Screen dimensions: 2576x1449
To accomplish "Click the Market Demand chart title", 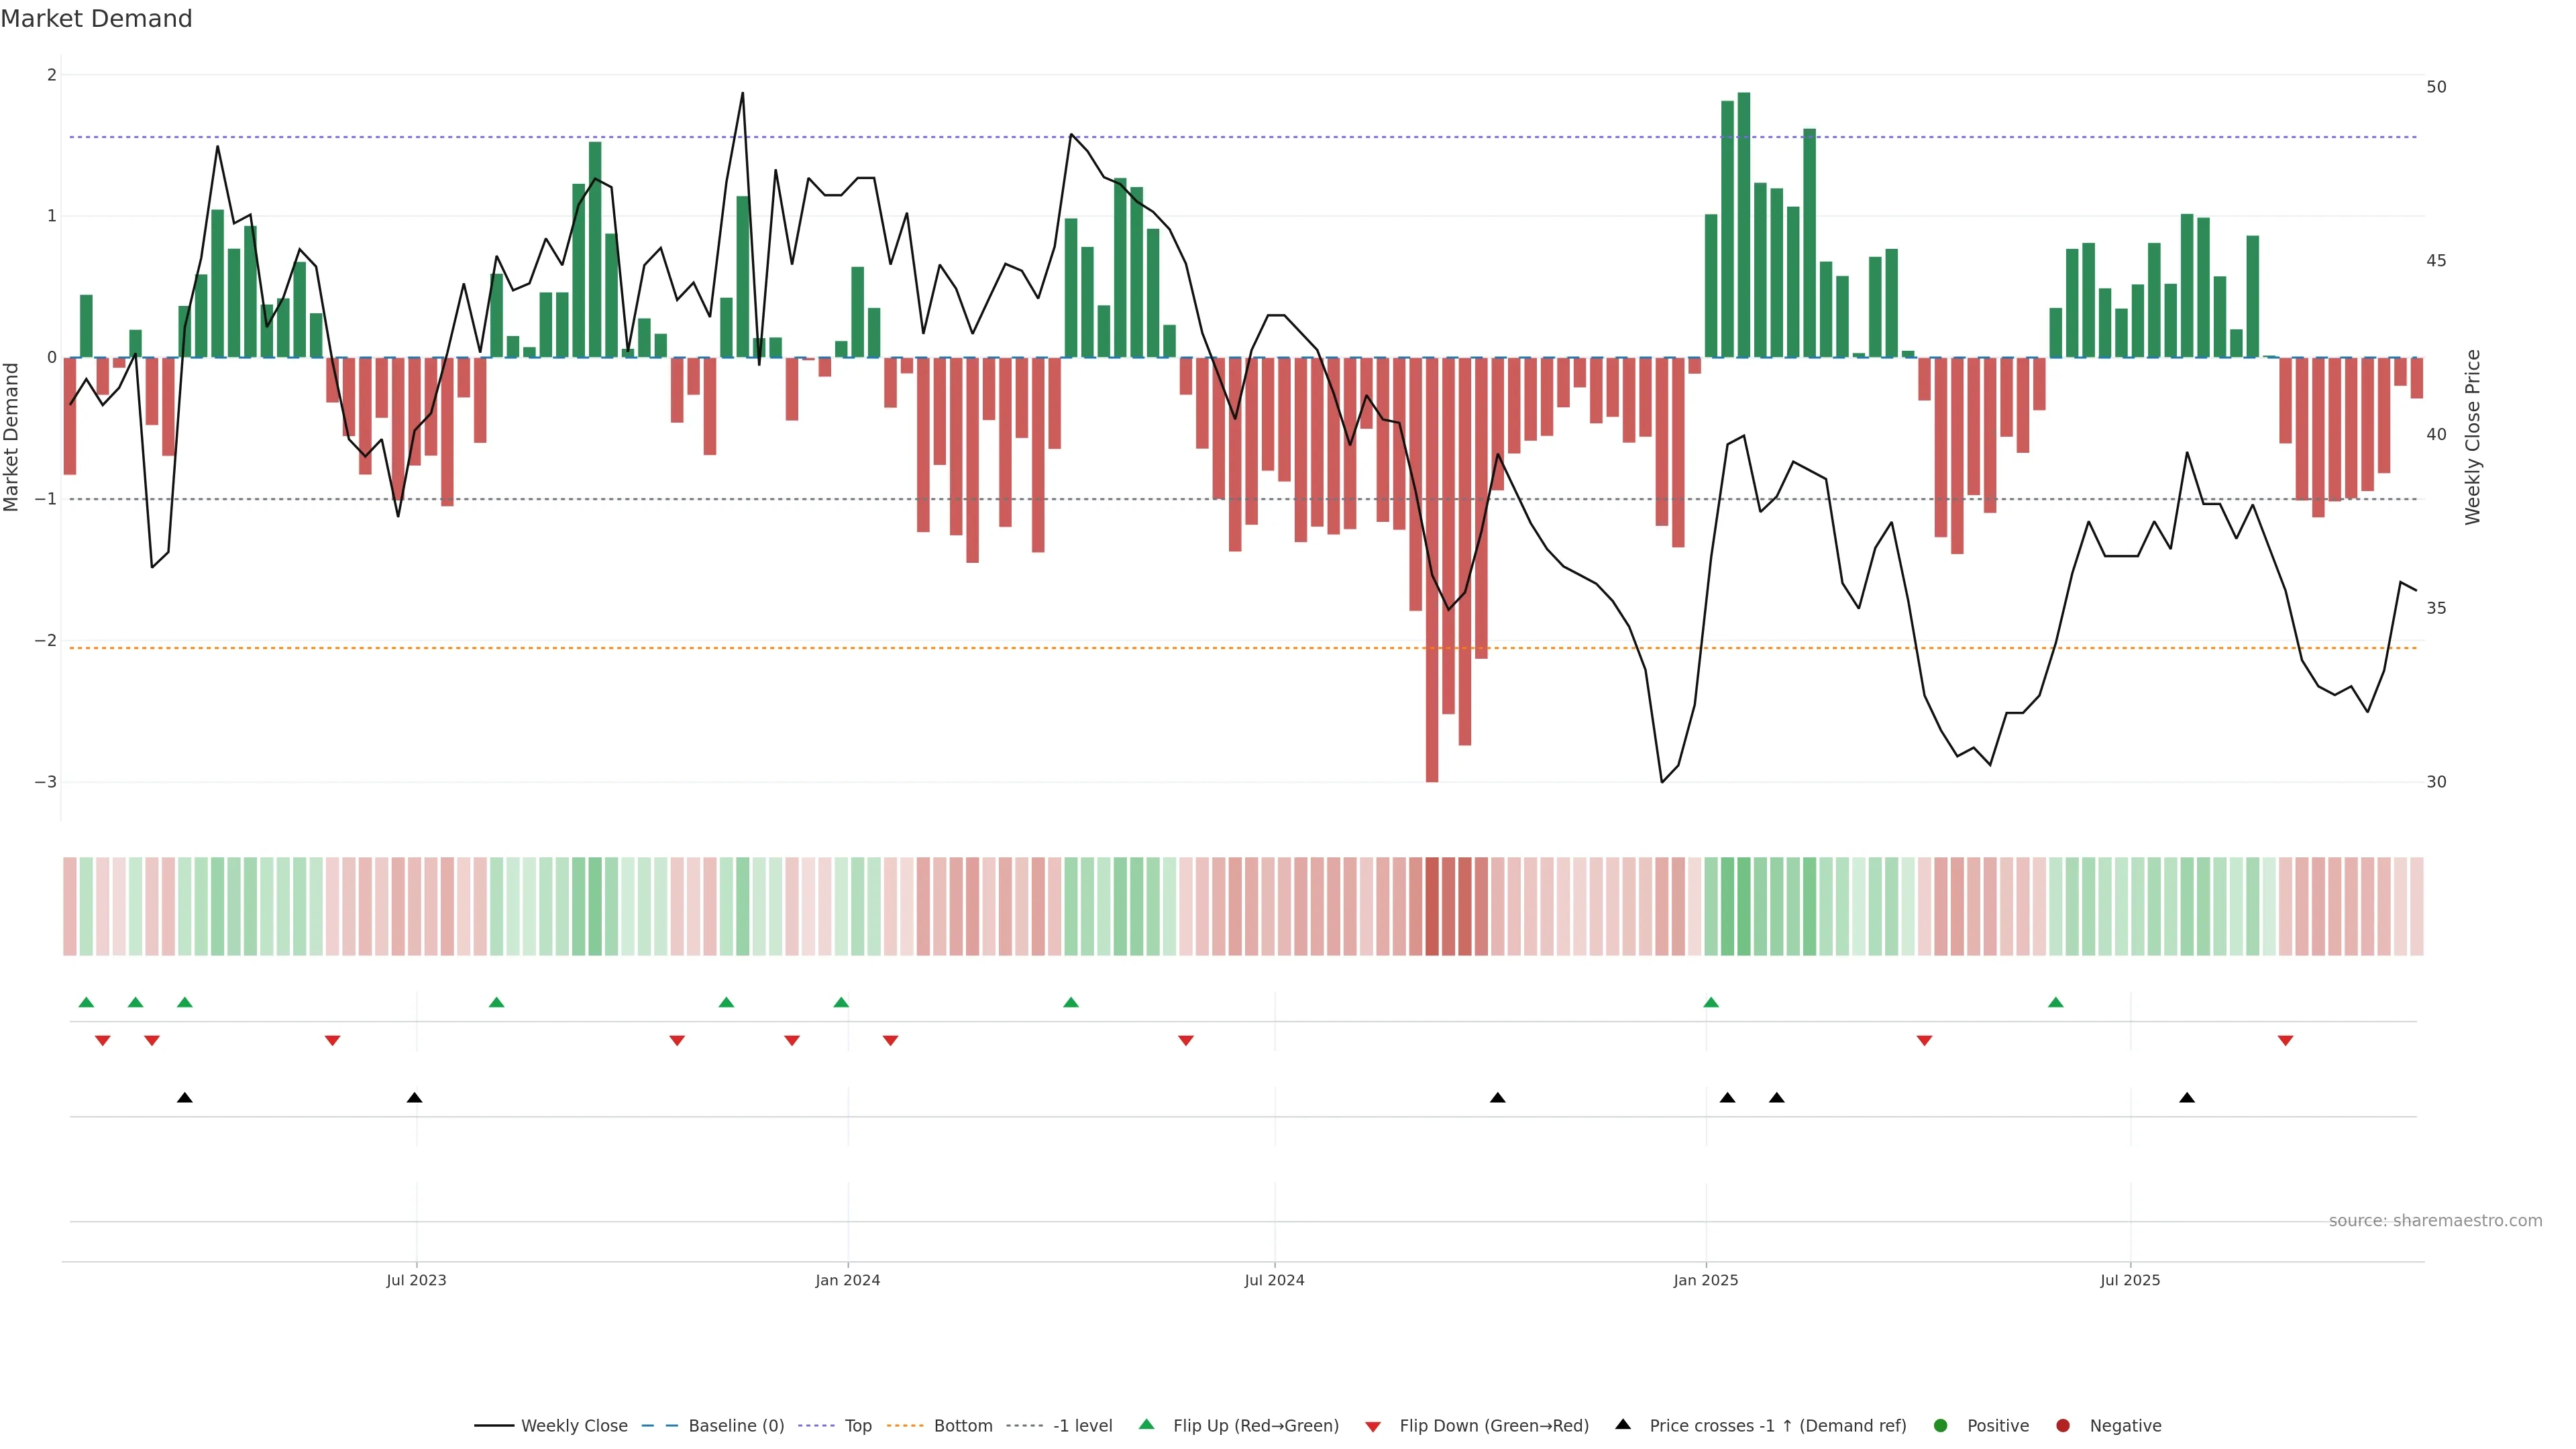I will [x=96, y=19].
